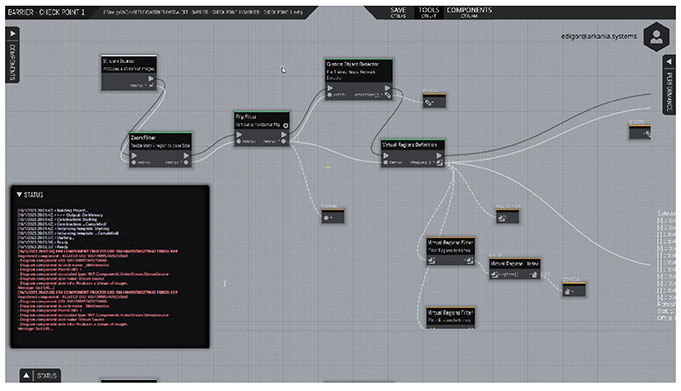Select the Flip Filter node title
Viewport: 681px width, 391px height.
(x=246, y=117)
